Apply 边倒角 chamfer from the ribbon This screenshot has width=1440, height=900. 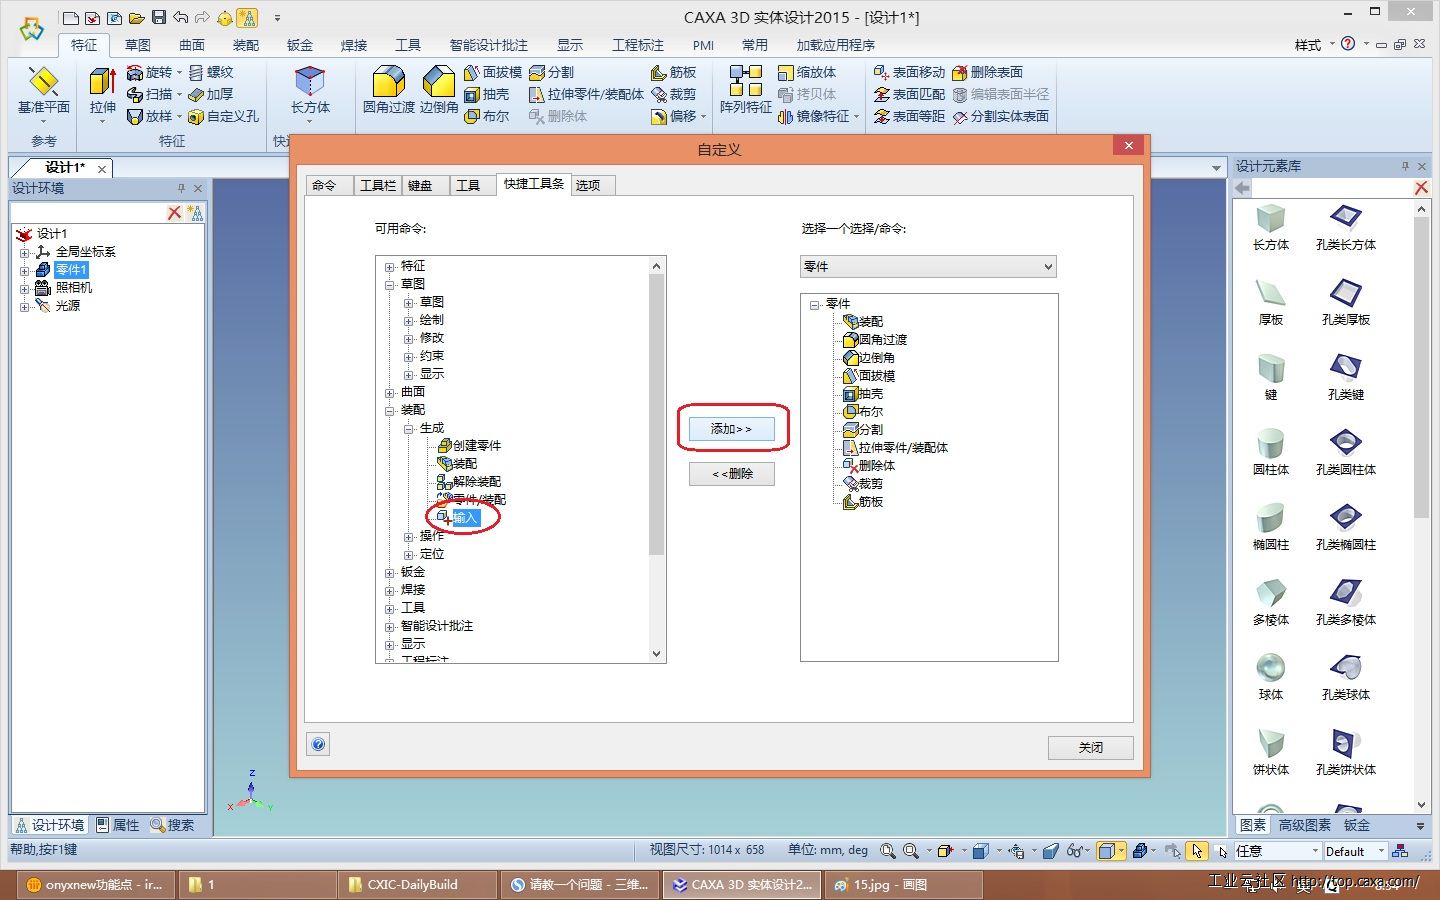pos(438,91)
